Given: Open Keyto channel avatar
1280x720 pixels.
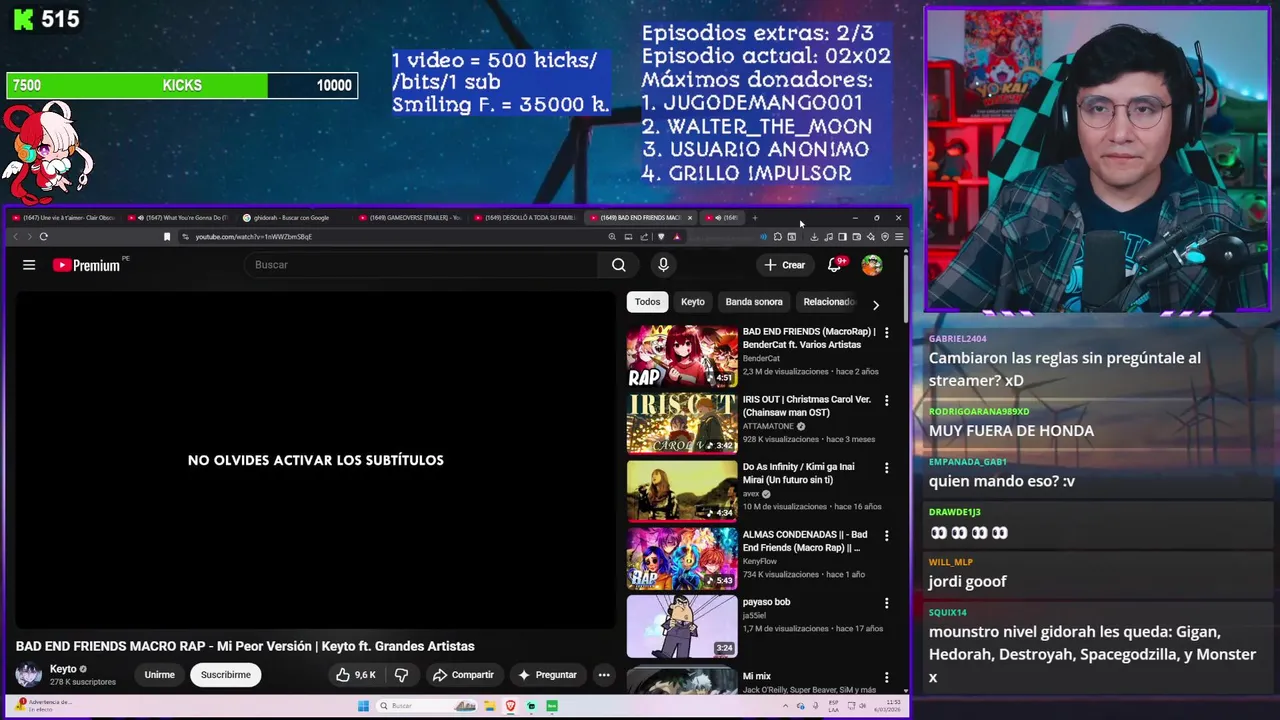Looking at the screenshot, I should (29, 674).
